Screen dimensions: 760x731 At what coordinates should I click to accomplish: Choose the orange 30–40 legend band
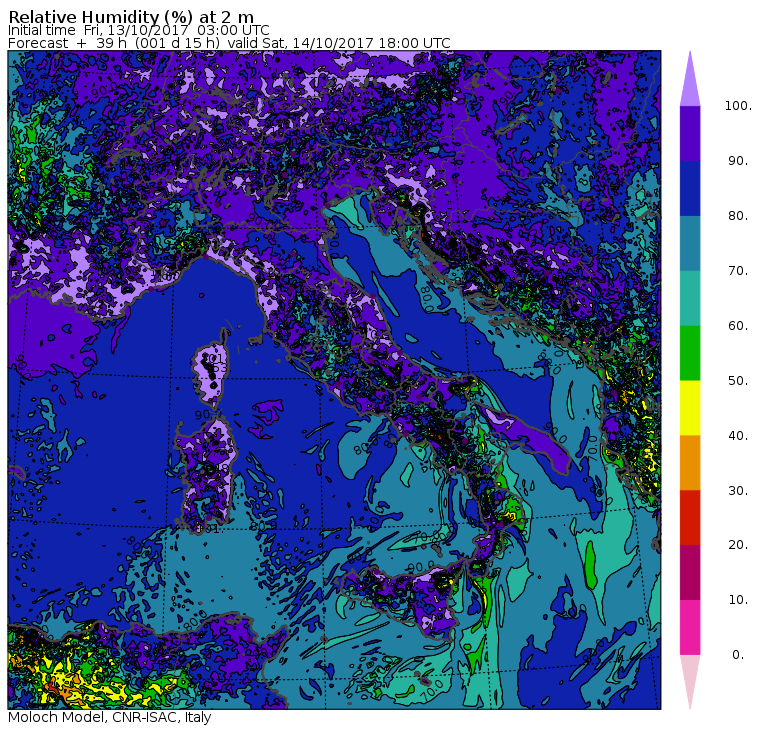tap(690, 463)
